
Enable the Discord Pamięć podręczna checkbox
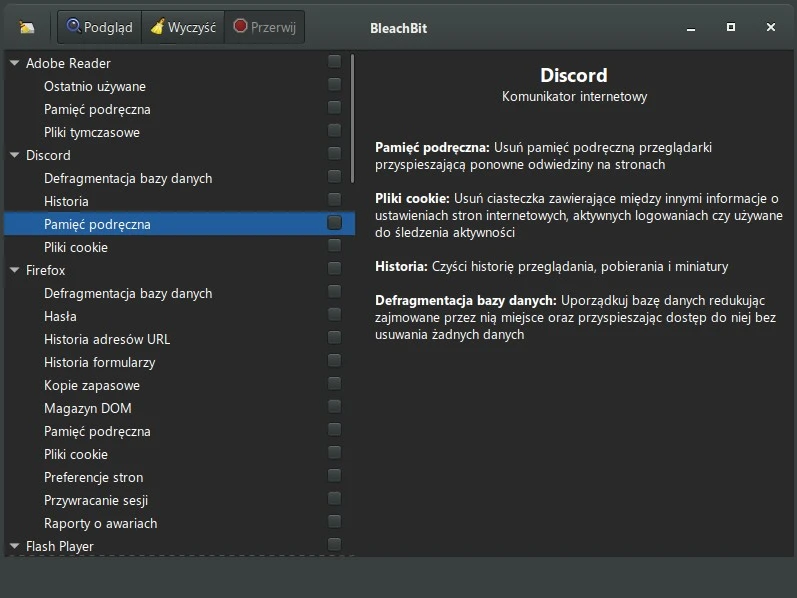tap(334, 223)
